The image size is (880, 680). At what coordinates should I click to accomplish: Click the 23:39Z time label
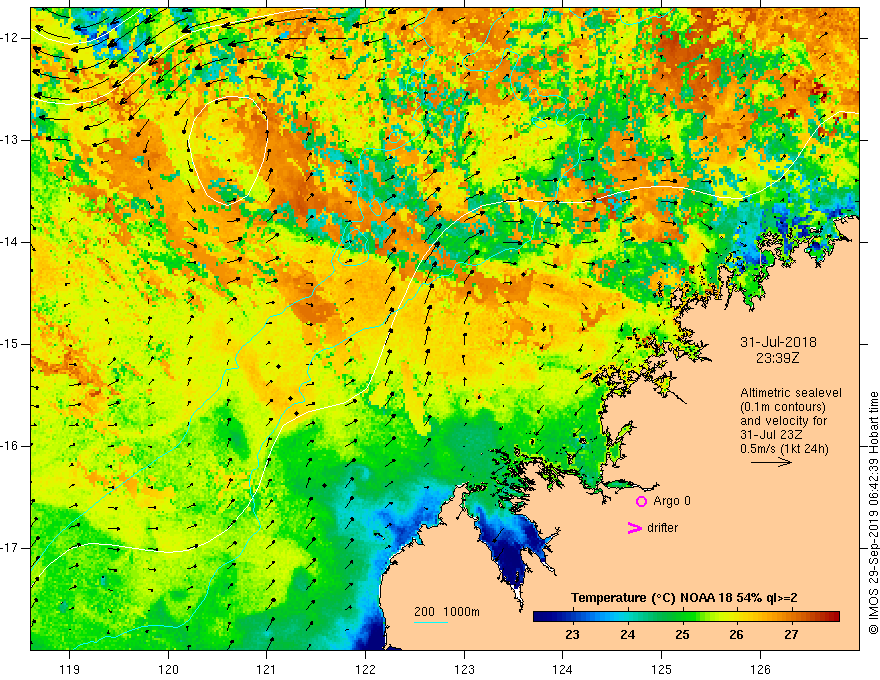[x=777, y=358]
